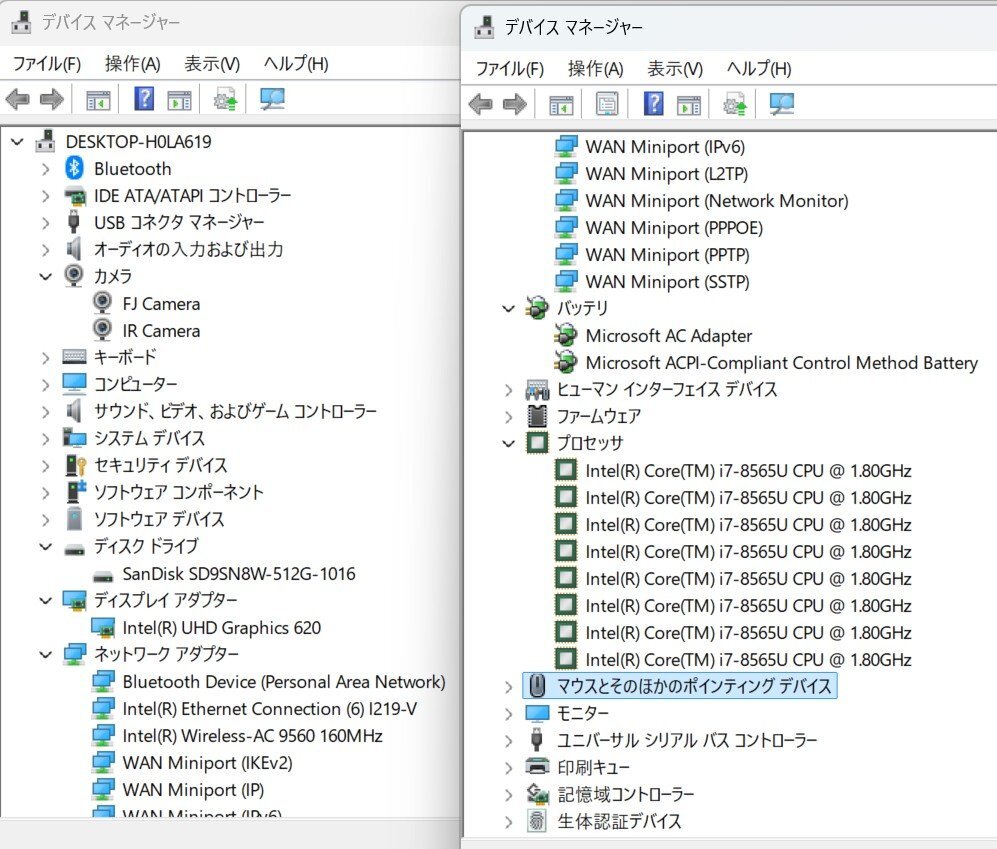Image resolution: width=997 pixels, height=849 pixels.
Task: Click the Update driver icon in the toolbar
Action: (x=733, y=103)
